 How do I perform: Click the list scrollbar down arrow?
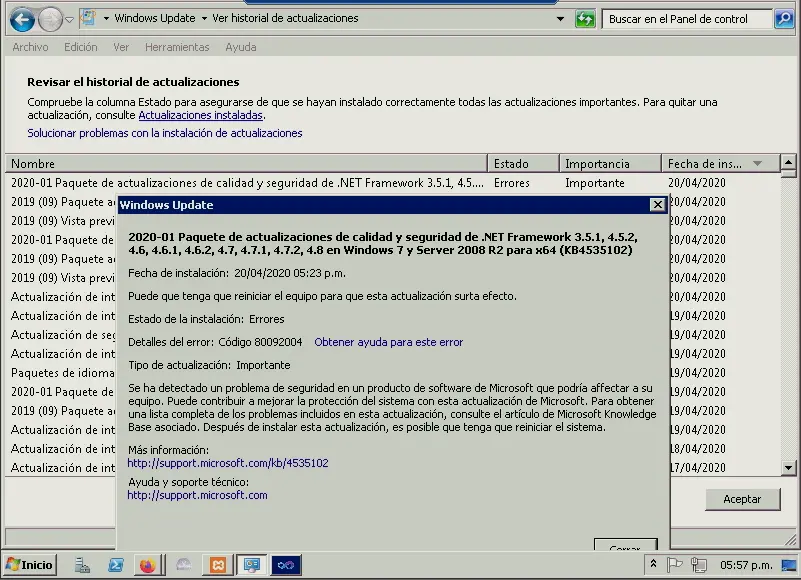[788, 468]
